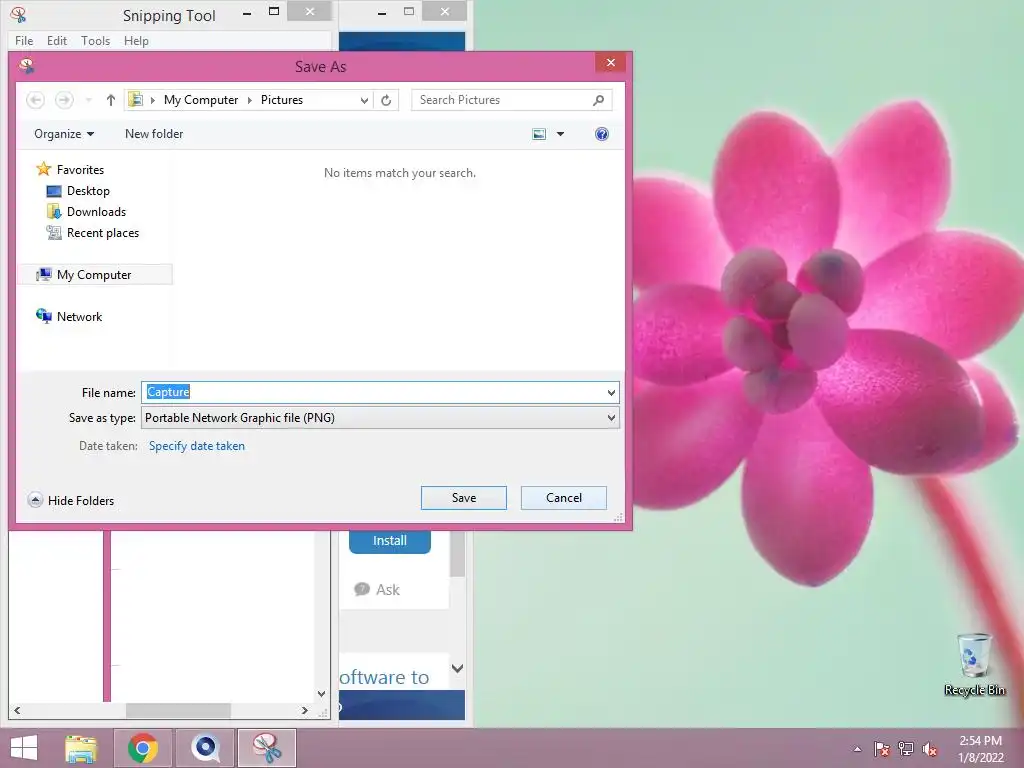This screenshot has height=768, width=1024.
Task: Open the Snipping Tool File menu
Action: [24, 40]
